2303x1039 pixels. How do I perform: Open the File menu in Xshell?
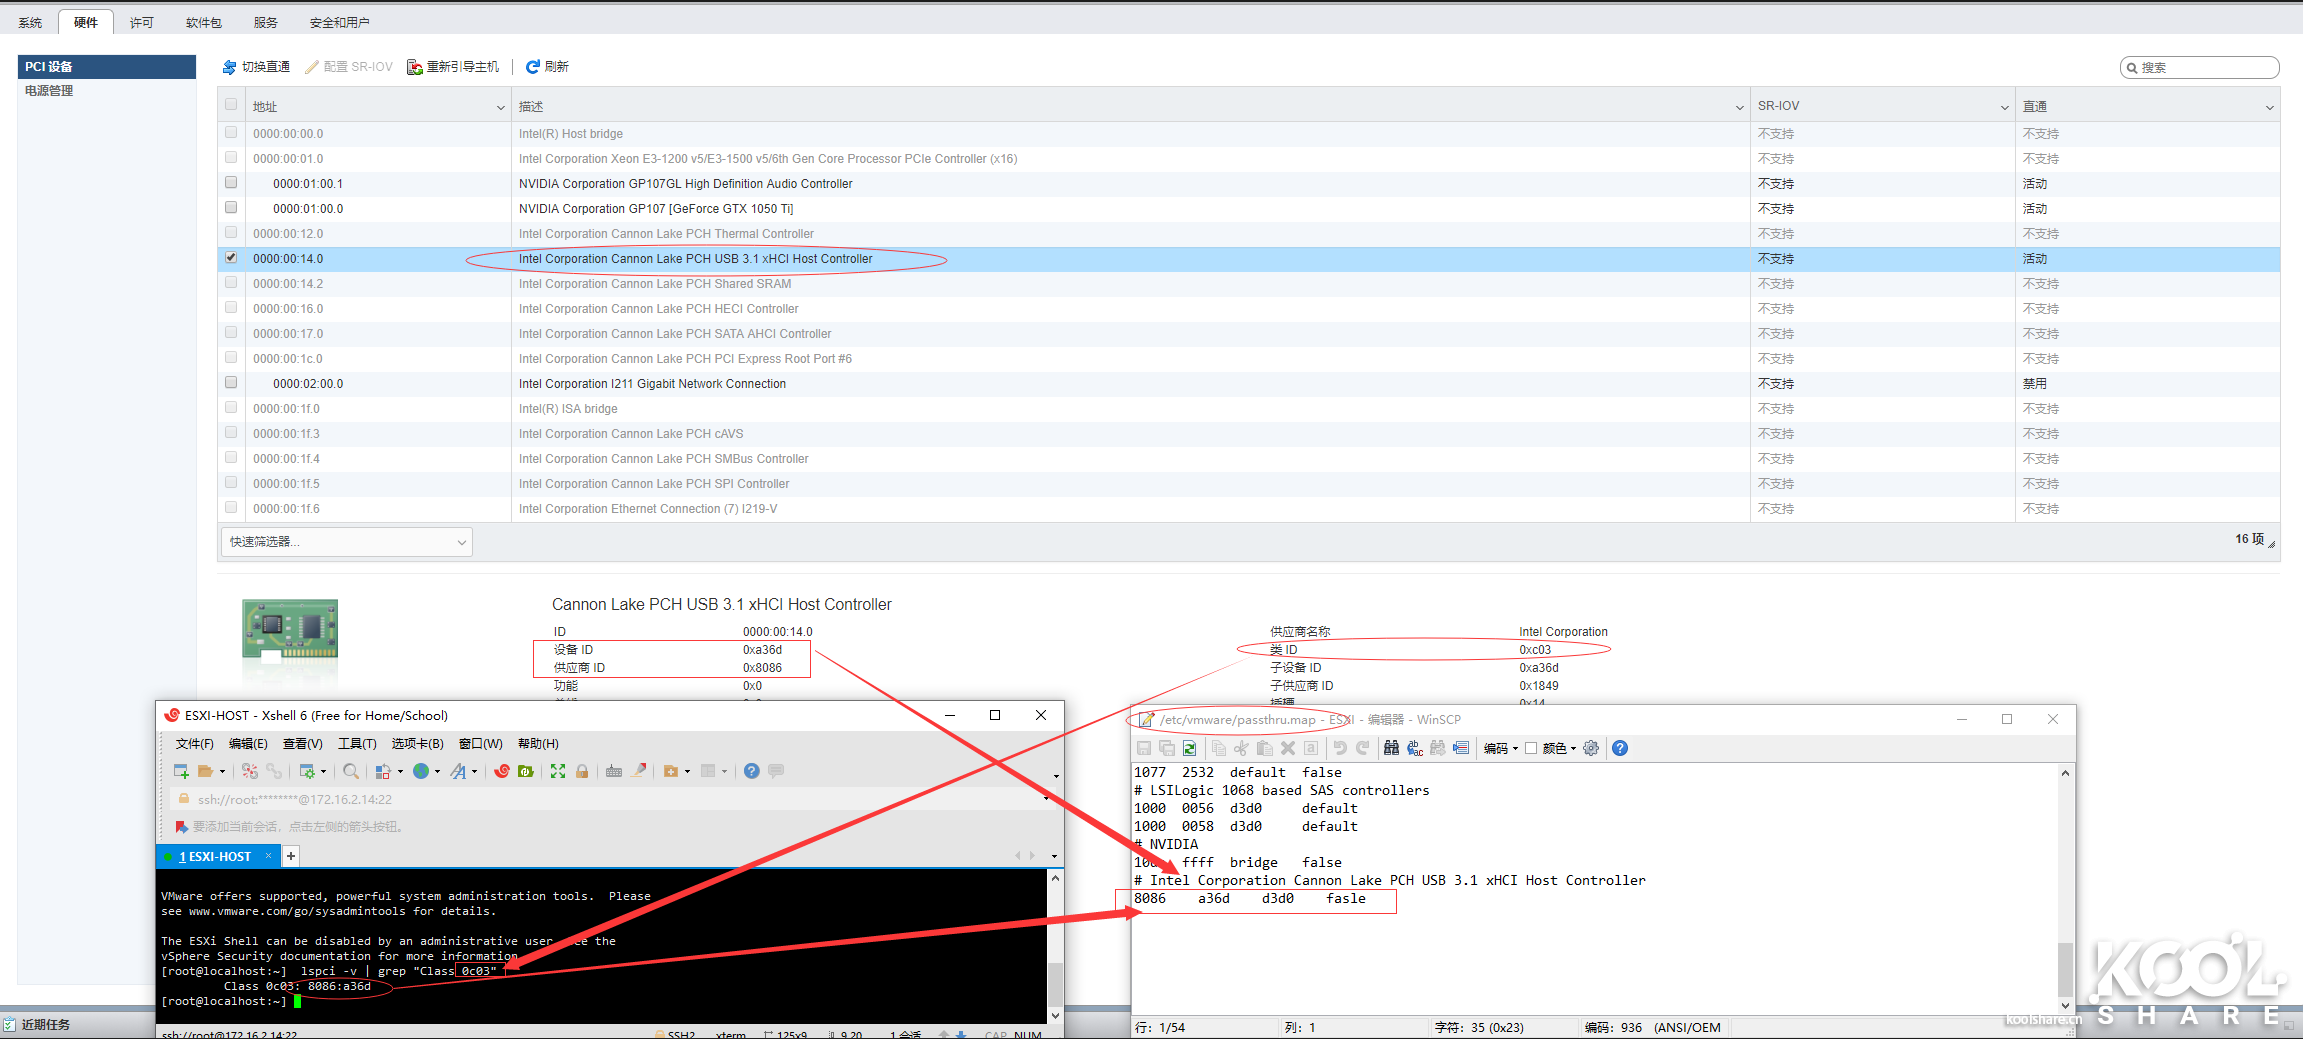click(194, 744)
